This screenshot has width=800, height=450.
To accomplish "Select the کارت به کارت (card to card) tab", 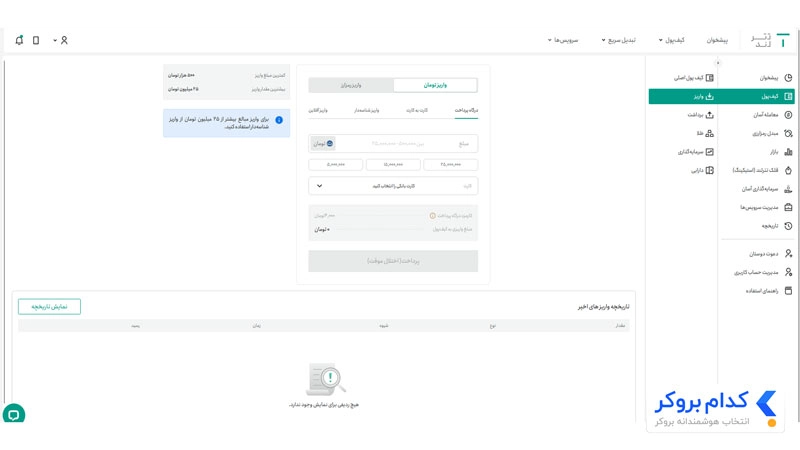I will pos(417,110).
